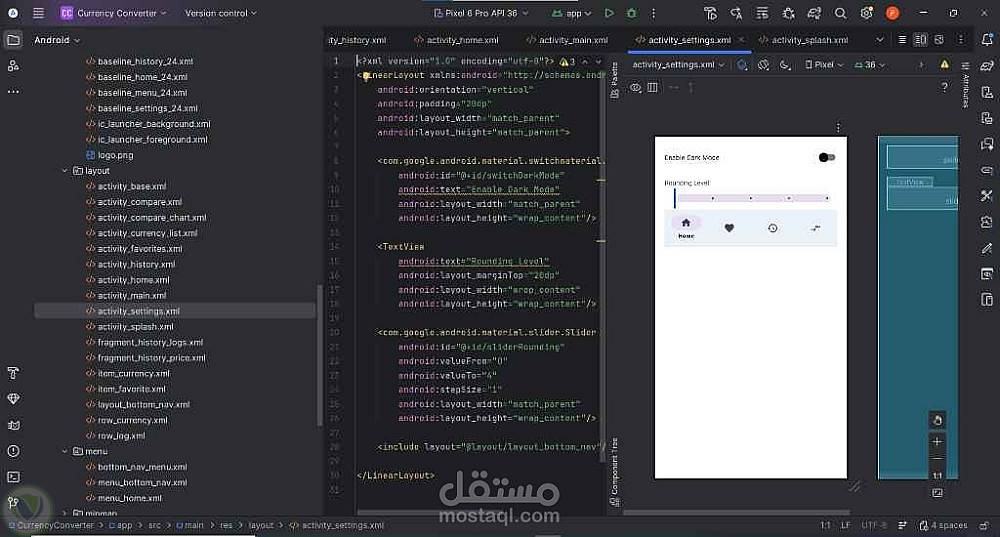Open the App Quality Insights tool window
This screenshot has height=537, width=1000.
pyautogui.click(x=13, y=399)
